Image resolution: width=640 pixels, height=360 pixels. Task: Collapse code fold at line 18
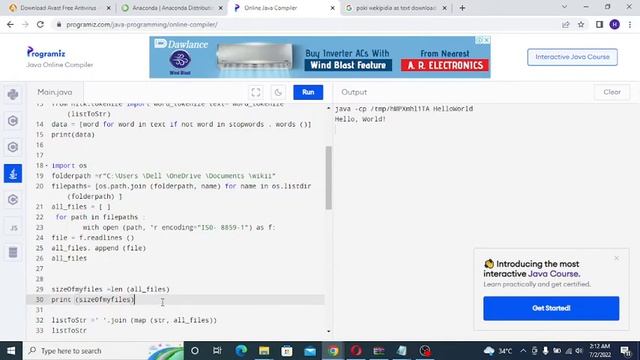click(47, 166)
